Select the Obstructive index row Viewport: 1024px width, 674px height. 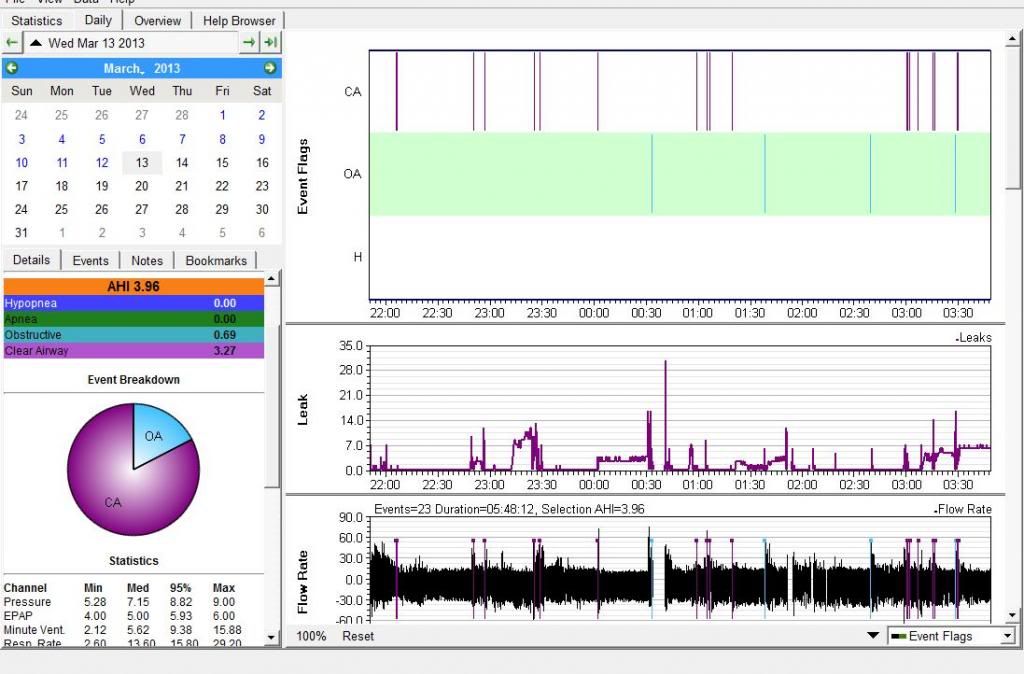click(x=133, y=335)
